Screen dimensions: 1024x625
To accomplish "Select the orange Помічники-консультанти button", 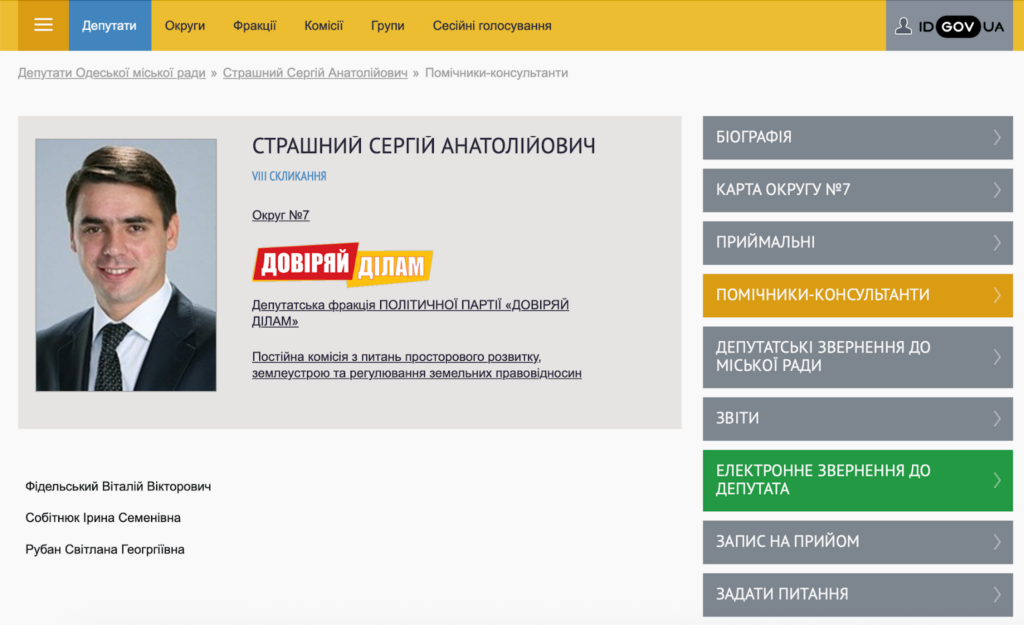I will [857, 295].
